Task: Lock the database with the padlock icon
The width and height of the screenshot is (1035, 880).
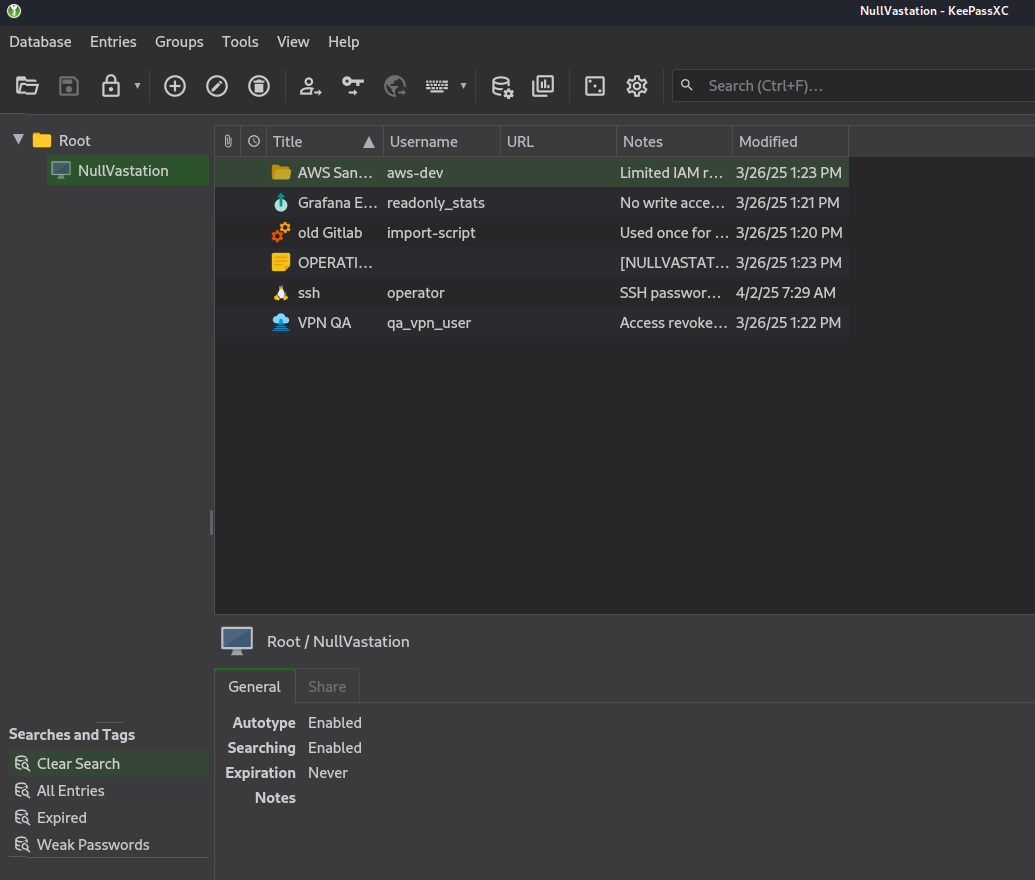Action: 111,86
